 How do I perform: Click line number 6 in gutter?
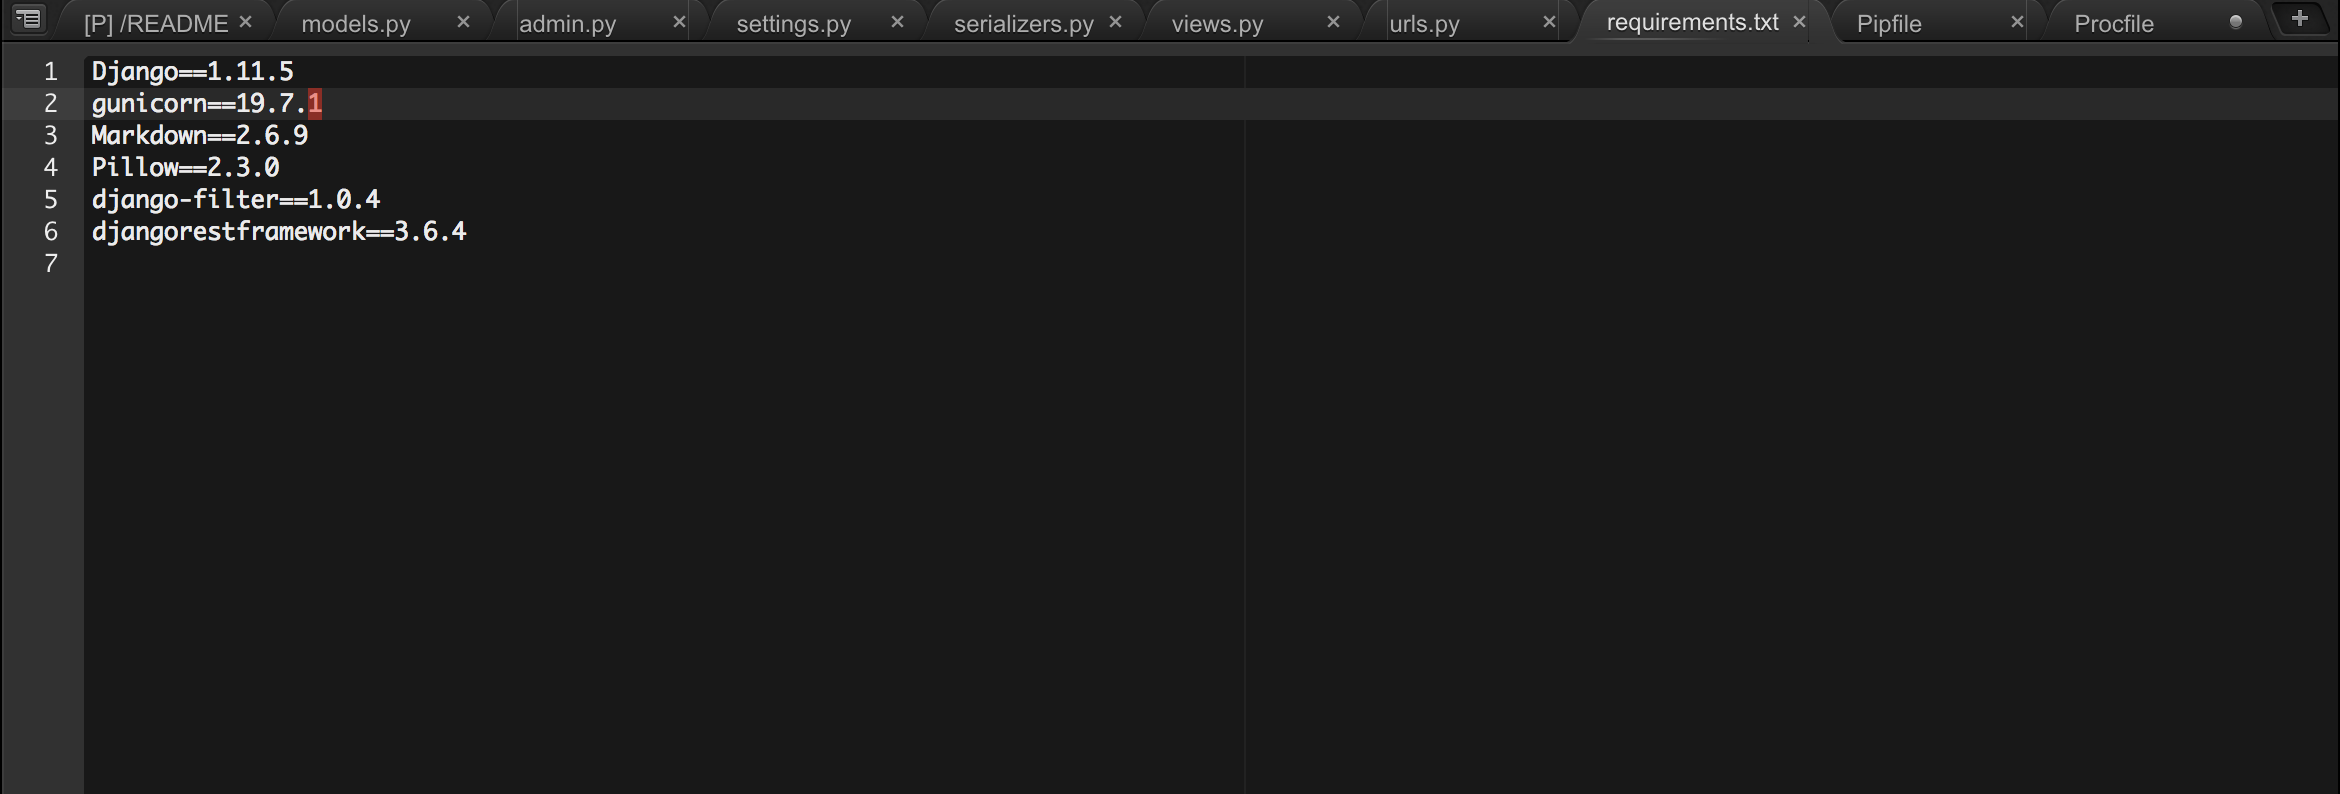pos(50,231)
